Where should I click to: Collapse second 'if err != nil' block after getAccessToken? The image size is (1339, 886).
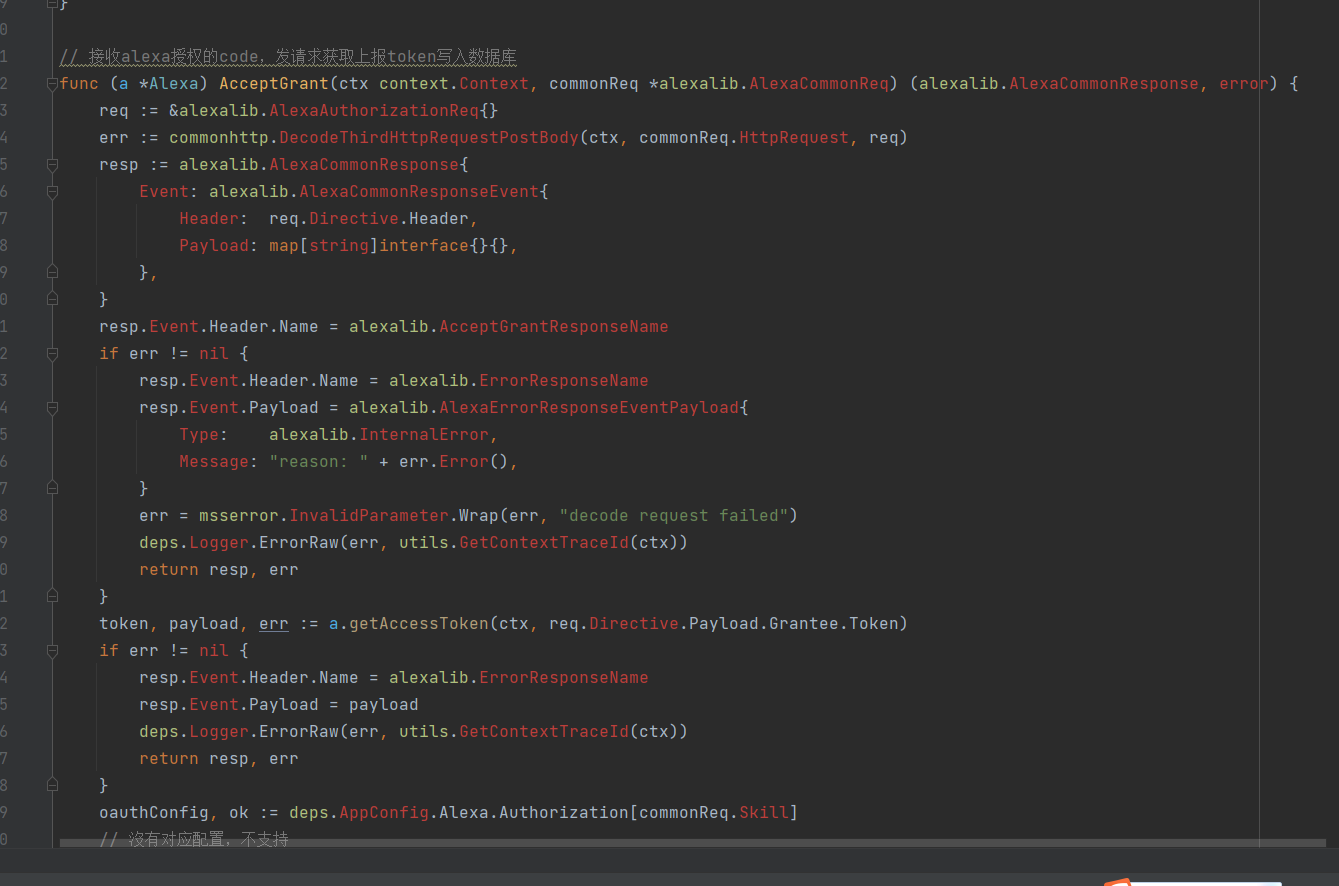coord(52,651)
